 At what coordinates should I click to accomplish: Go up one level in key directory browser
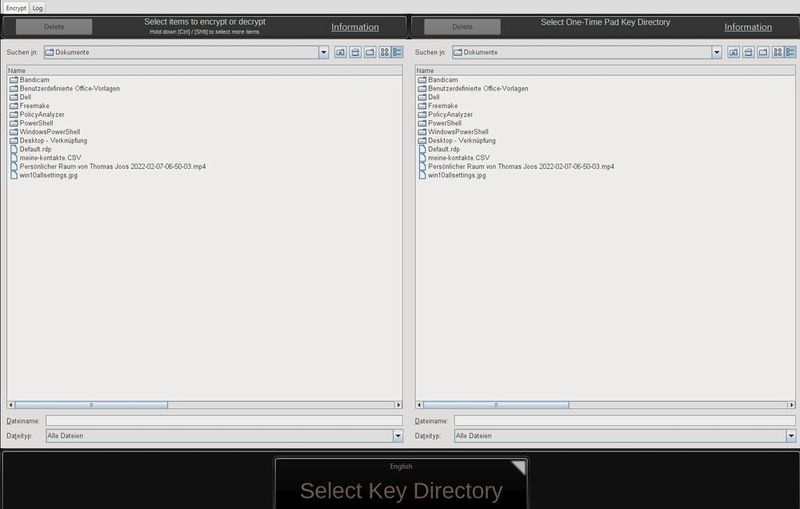tap(733, 52)
